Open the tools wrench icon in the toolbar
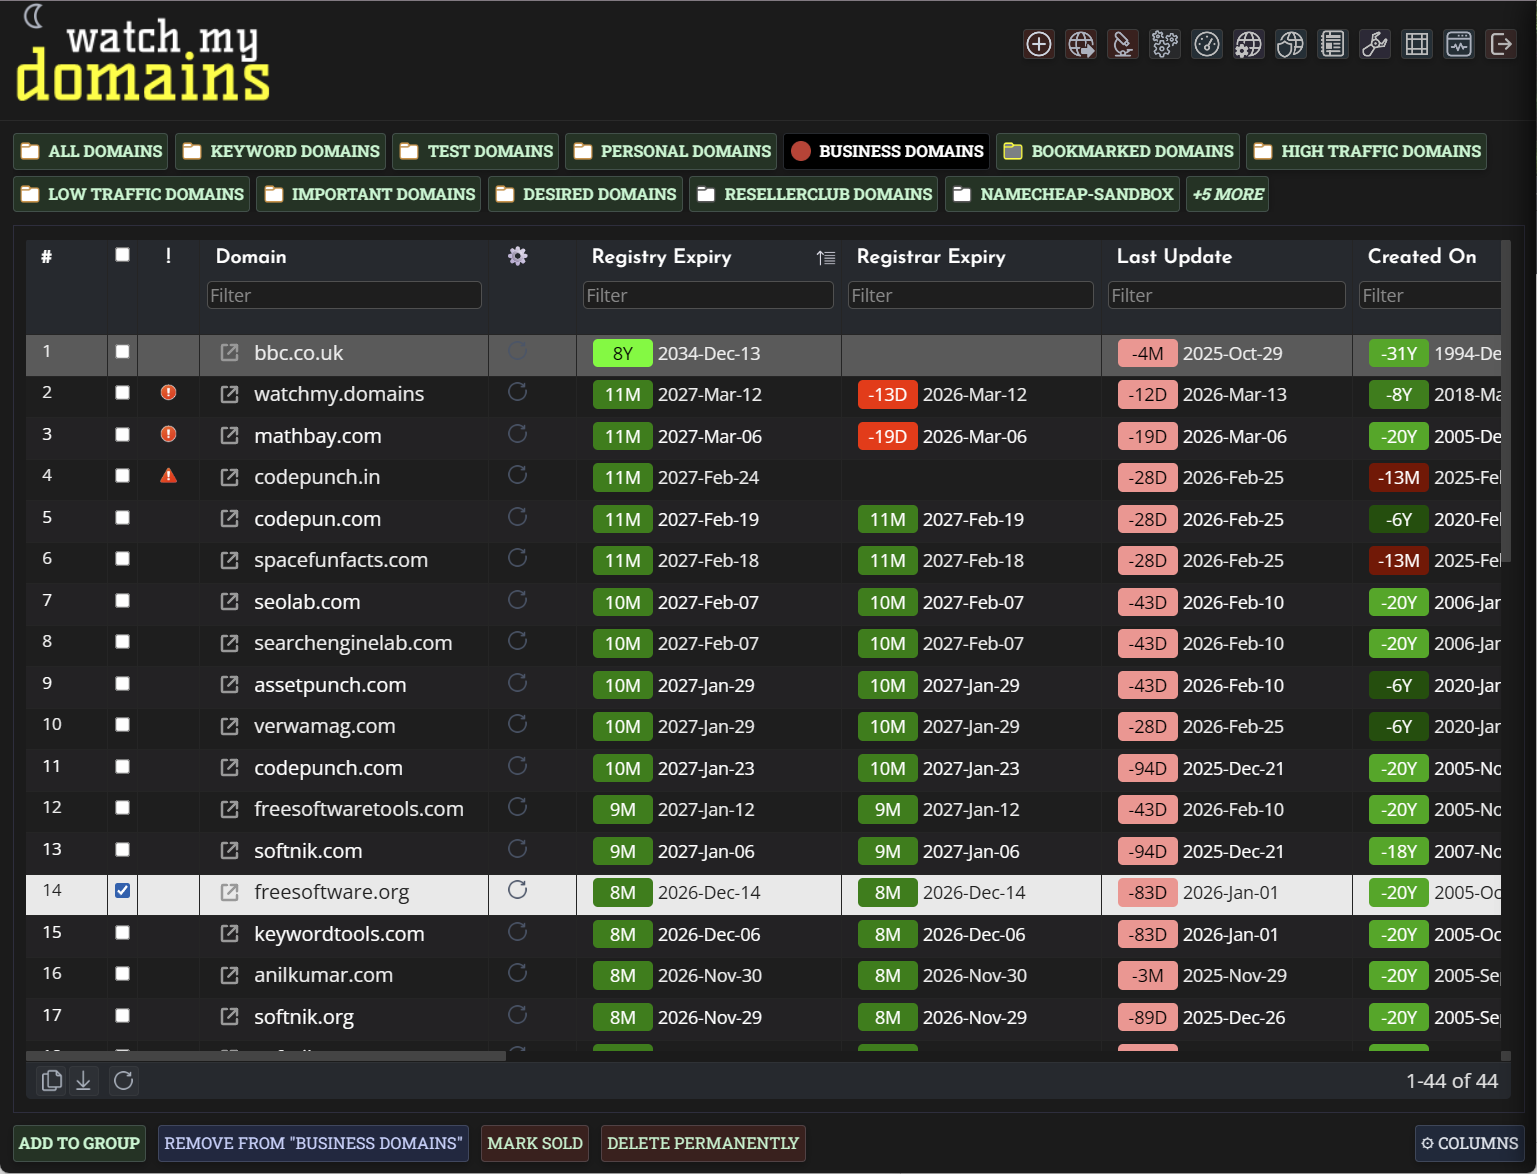 (1374, 43)
